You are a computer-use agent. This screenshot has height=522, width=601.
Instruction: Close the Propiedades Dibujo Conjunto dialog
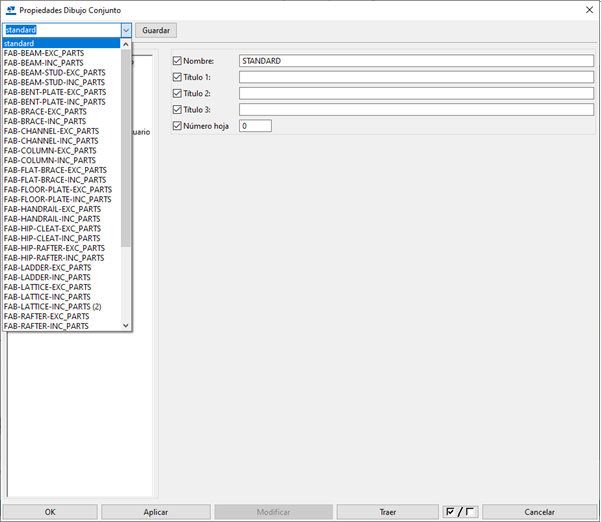tap(586, 10)
